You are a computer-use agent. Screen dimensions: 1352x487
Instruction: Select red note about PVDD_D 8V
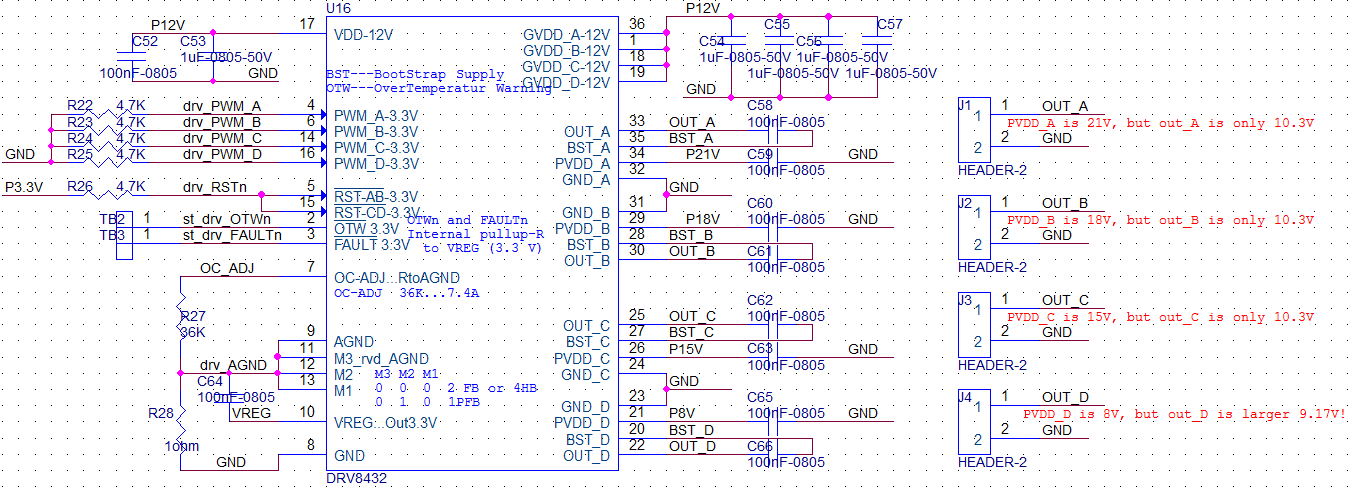(1184, 413)
